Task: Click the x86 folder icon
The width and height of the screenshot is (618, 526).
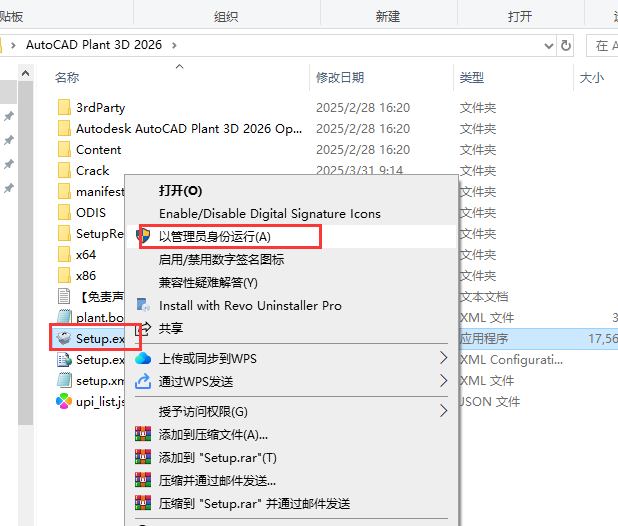Action: pos(64,275)
